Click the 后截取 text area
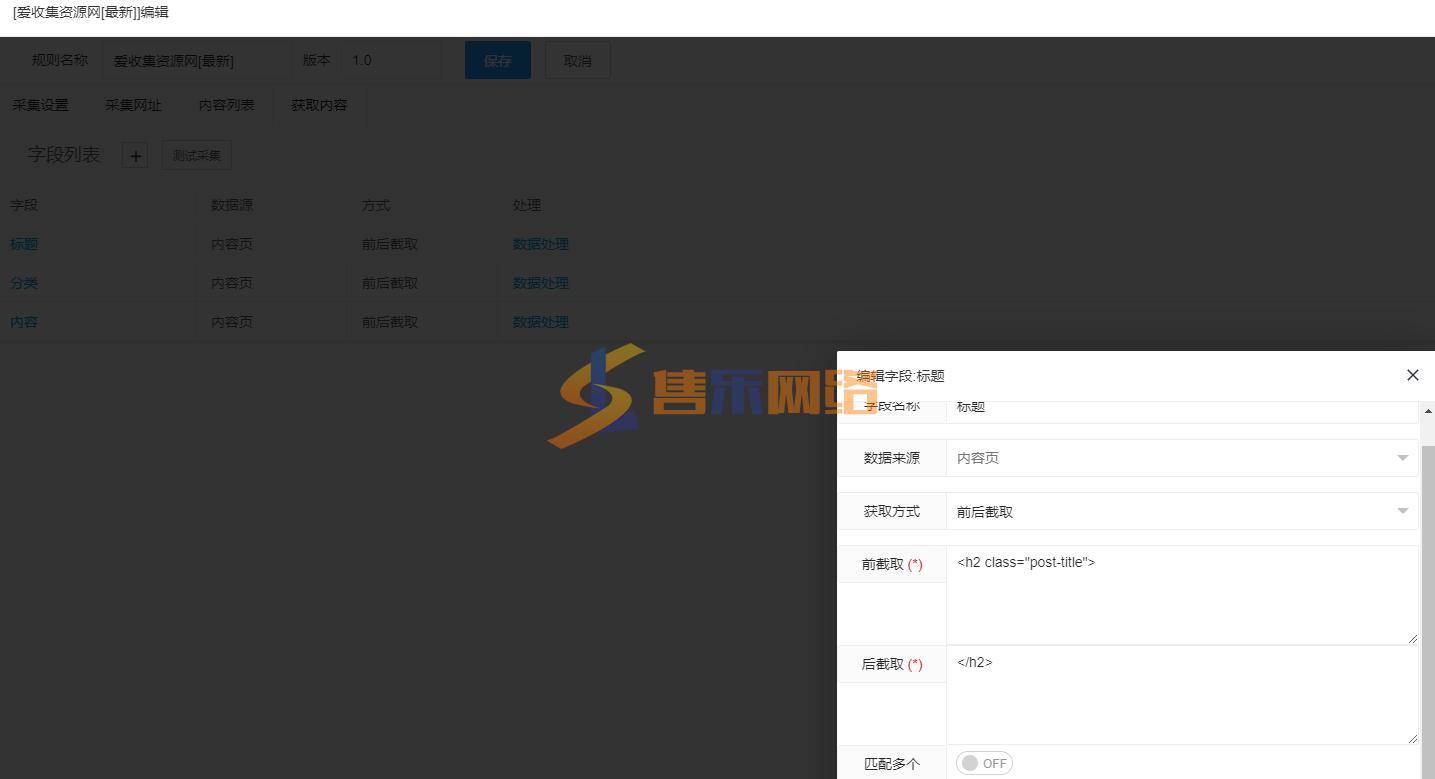 (x=1182, y=695)
